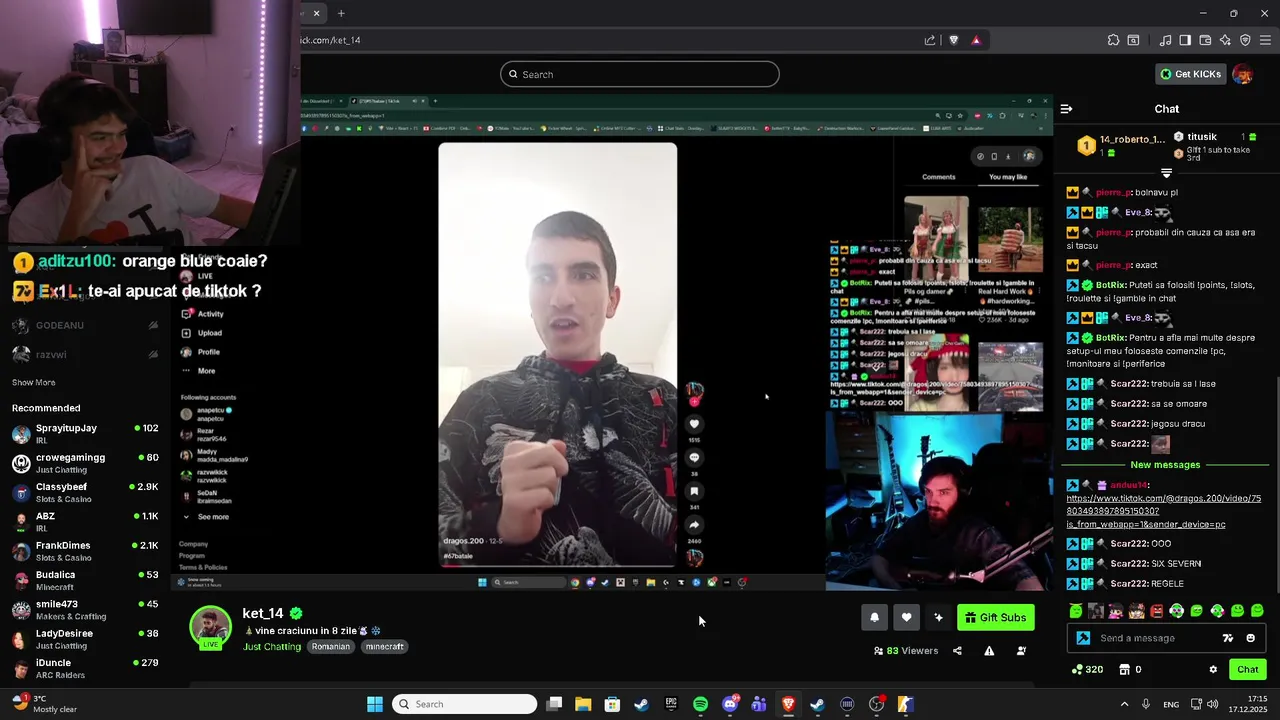Open the tab search icon in browser toolbar

pos(1133,40)
